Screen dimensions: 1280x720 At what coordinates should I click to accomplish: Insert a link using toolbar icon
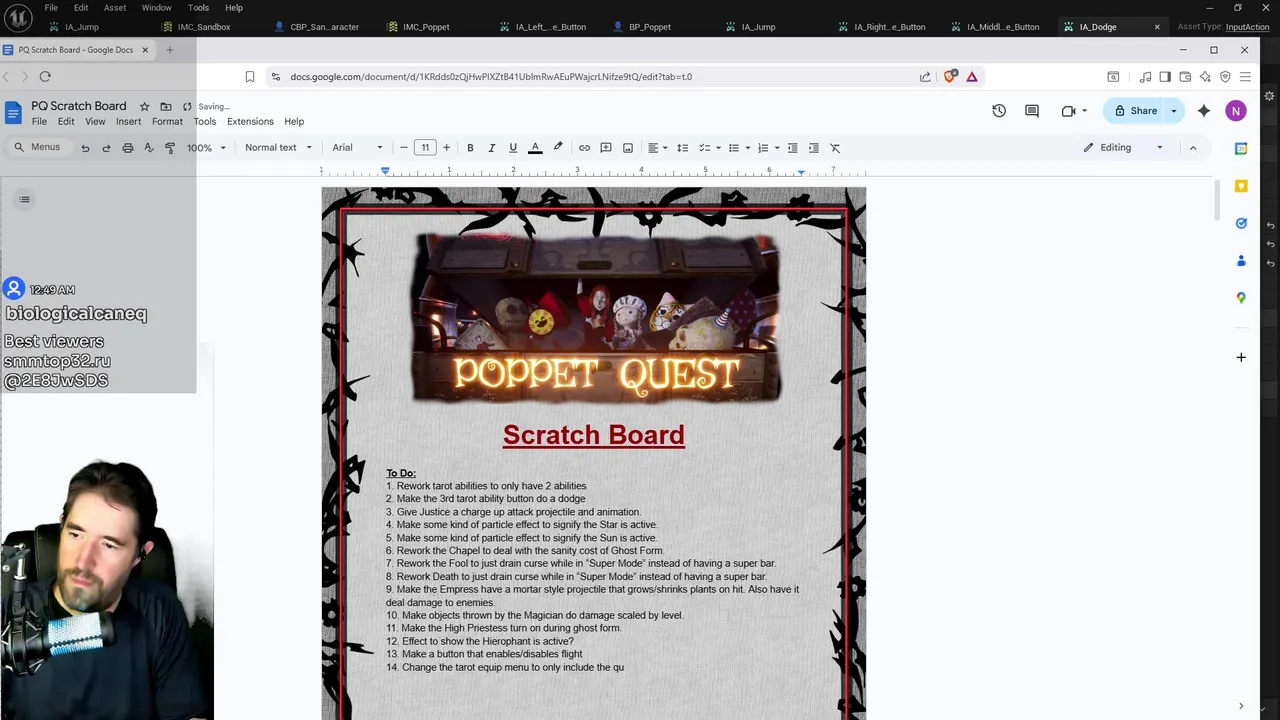tap(584, 148)
